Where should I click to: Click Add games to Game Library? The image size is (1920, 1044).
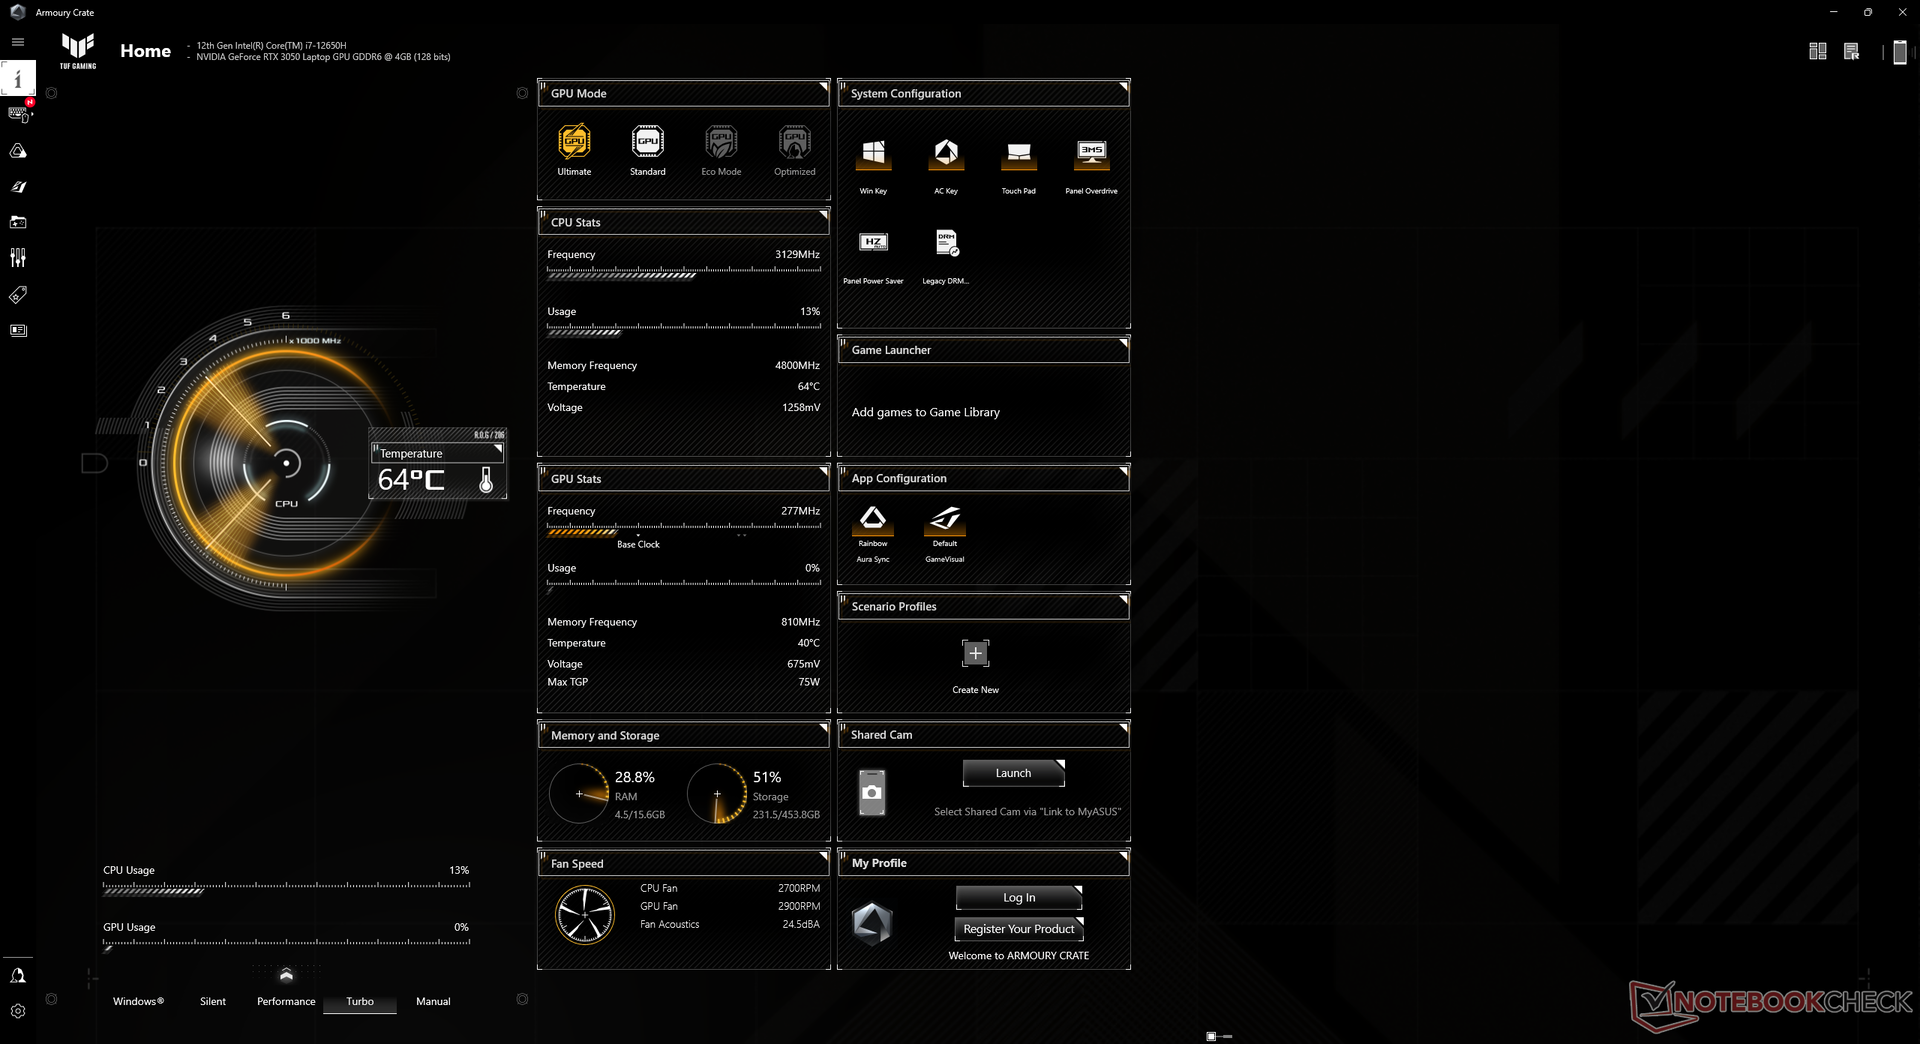pos(925,412)
